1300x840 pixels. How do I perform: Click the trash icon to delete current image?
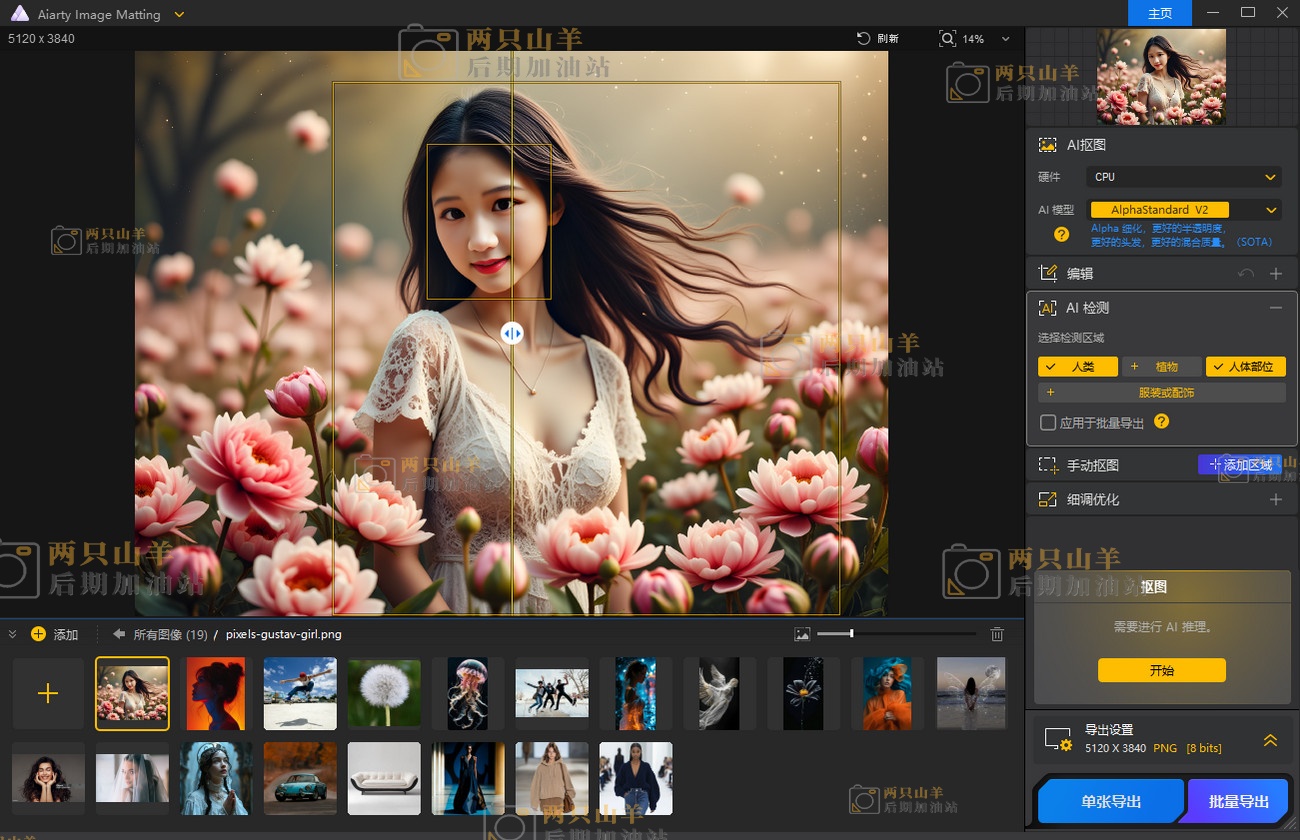point(996,633)
